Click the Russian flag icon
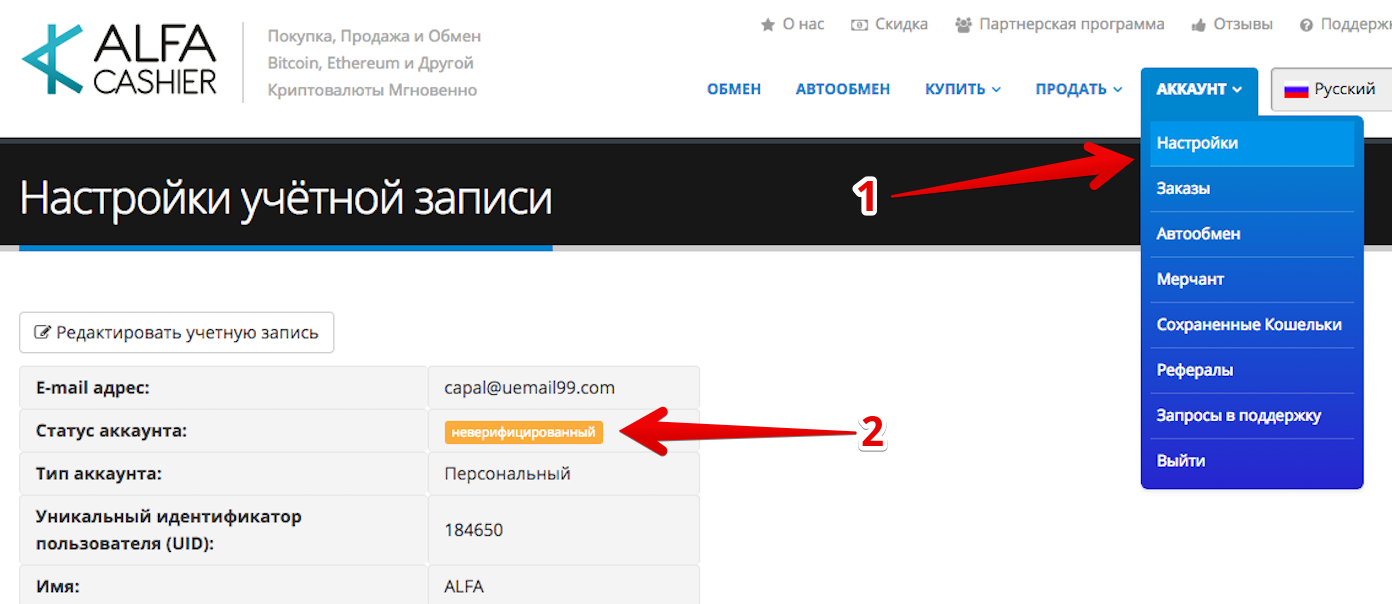Screen dimensions: 1392x604 click(x=1297, y=90)
